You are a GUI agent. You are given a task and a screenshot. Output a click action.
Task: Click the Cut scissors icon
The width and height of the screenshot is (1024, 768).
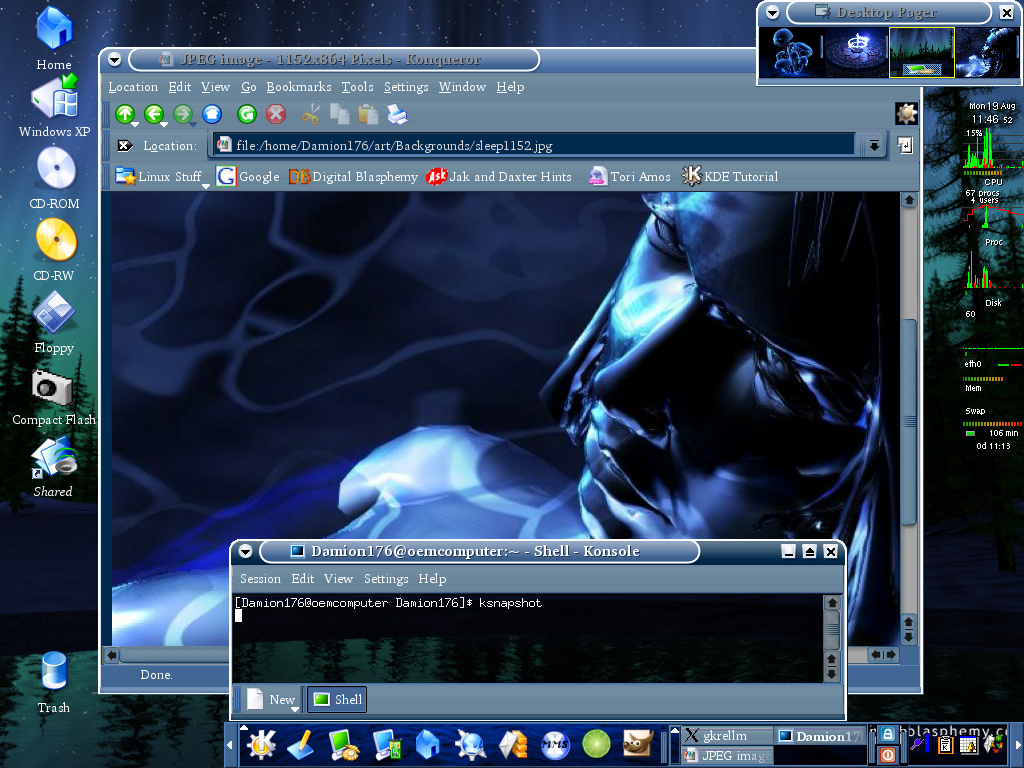[311, 114]
